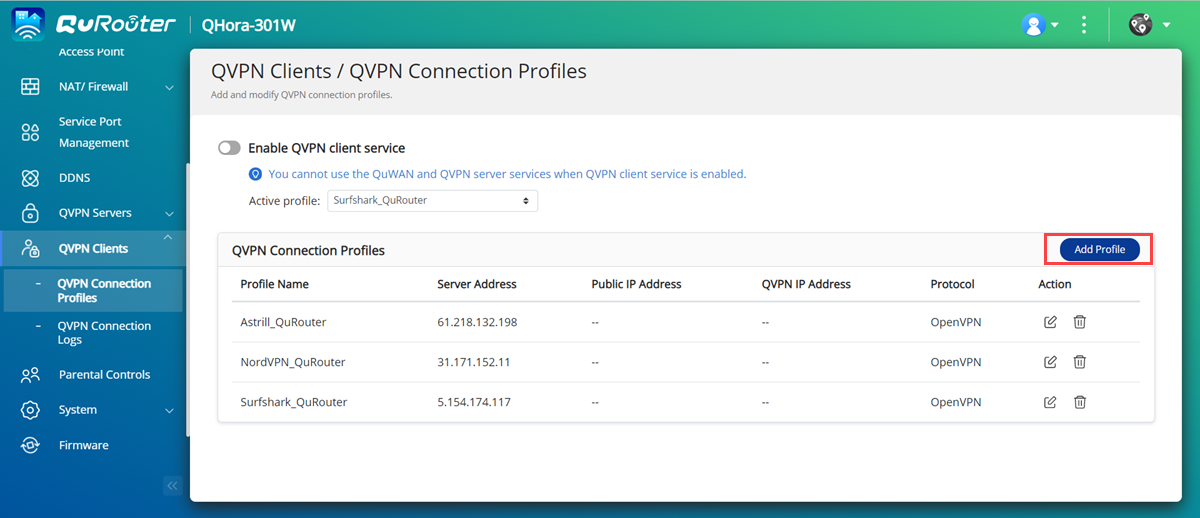Screen dimensions: 1200x518
Task: Click the Server Address column header
Action: pos(477,284)
